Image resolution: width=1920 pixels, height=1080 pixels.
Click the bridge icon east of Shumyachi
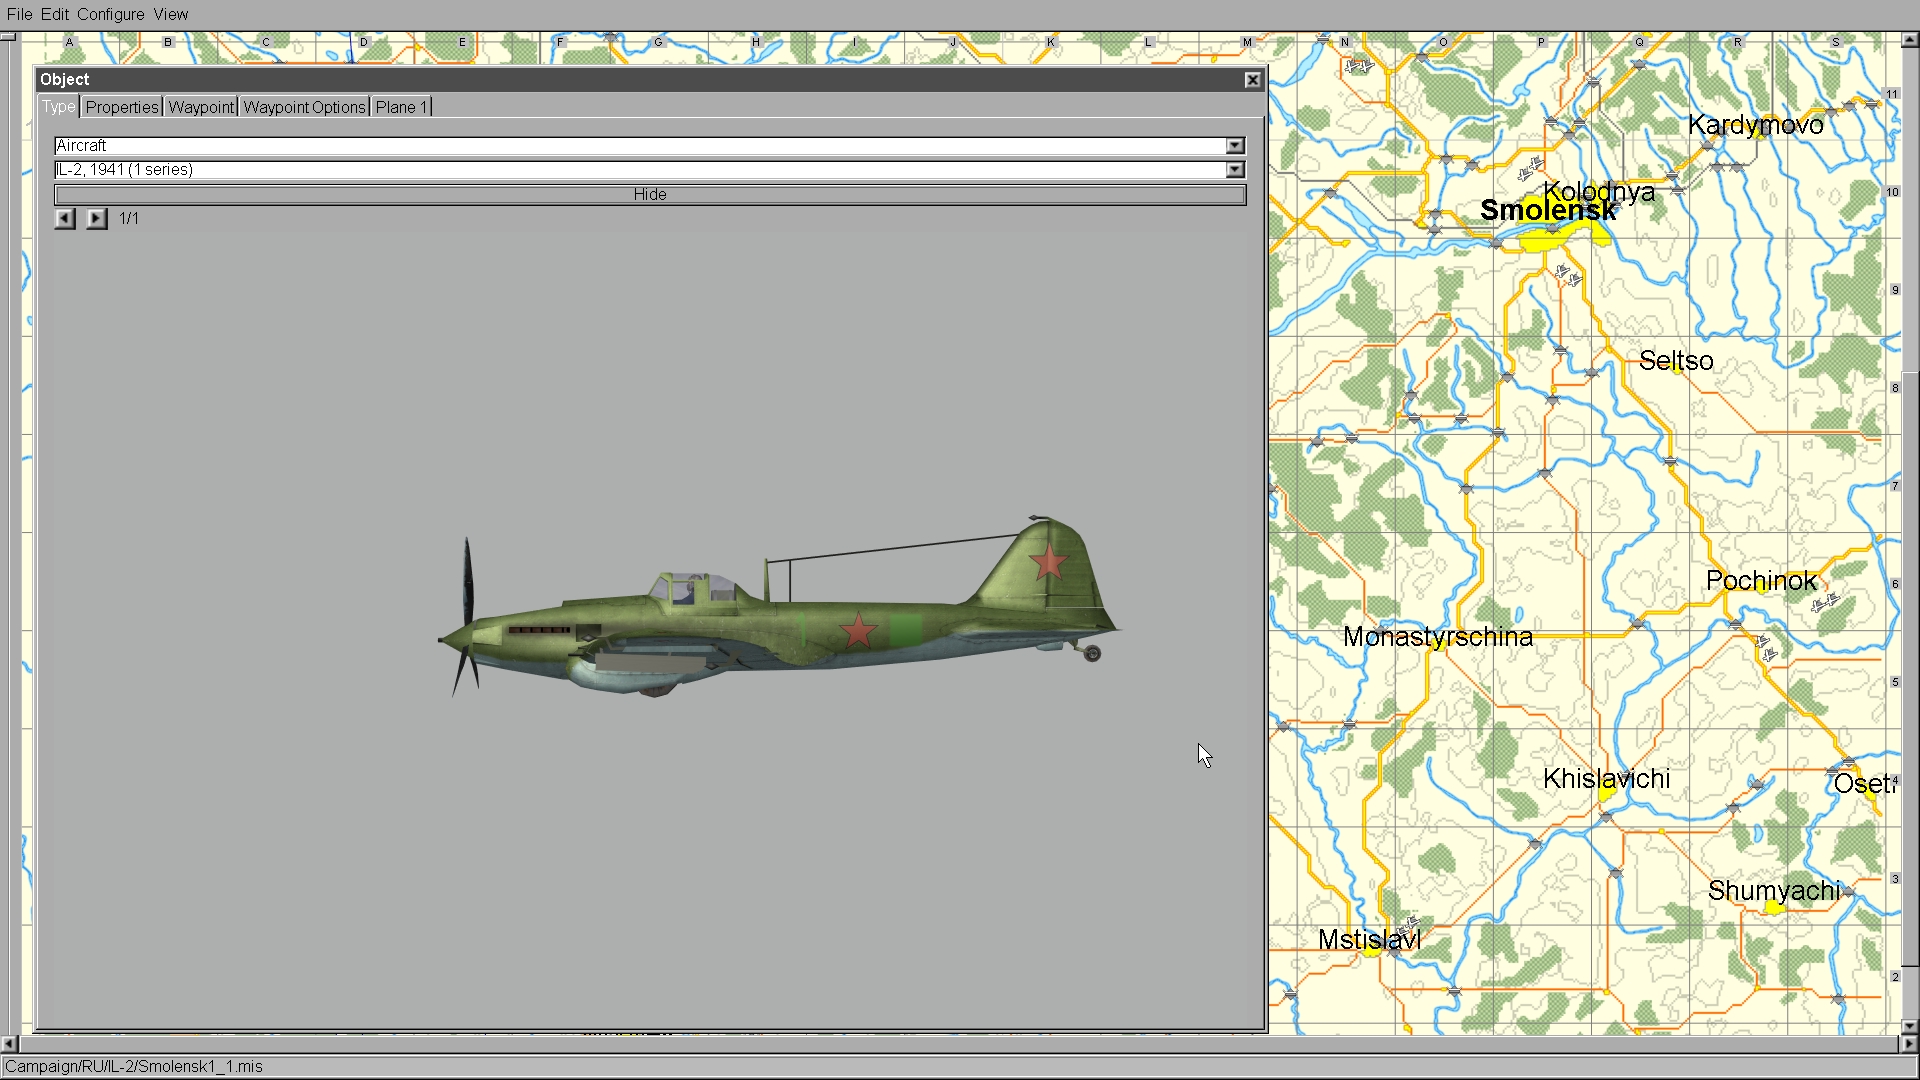1849,891
